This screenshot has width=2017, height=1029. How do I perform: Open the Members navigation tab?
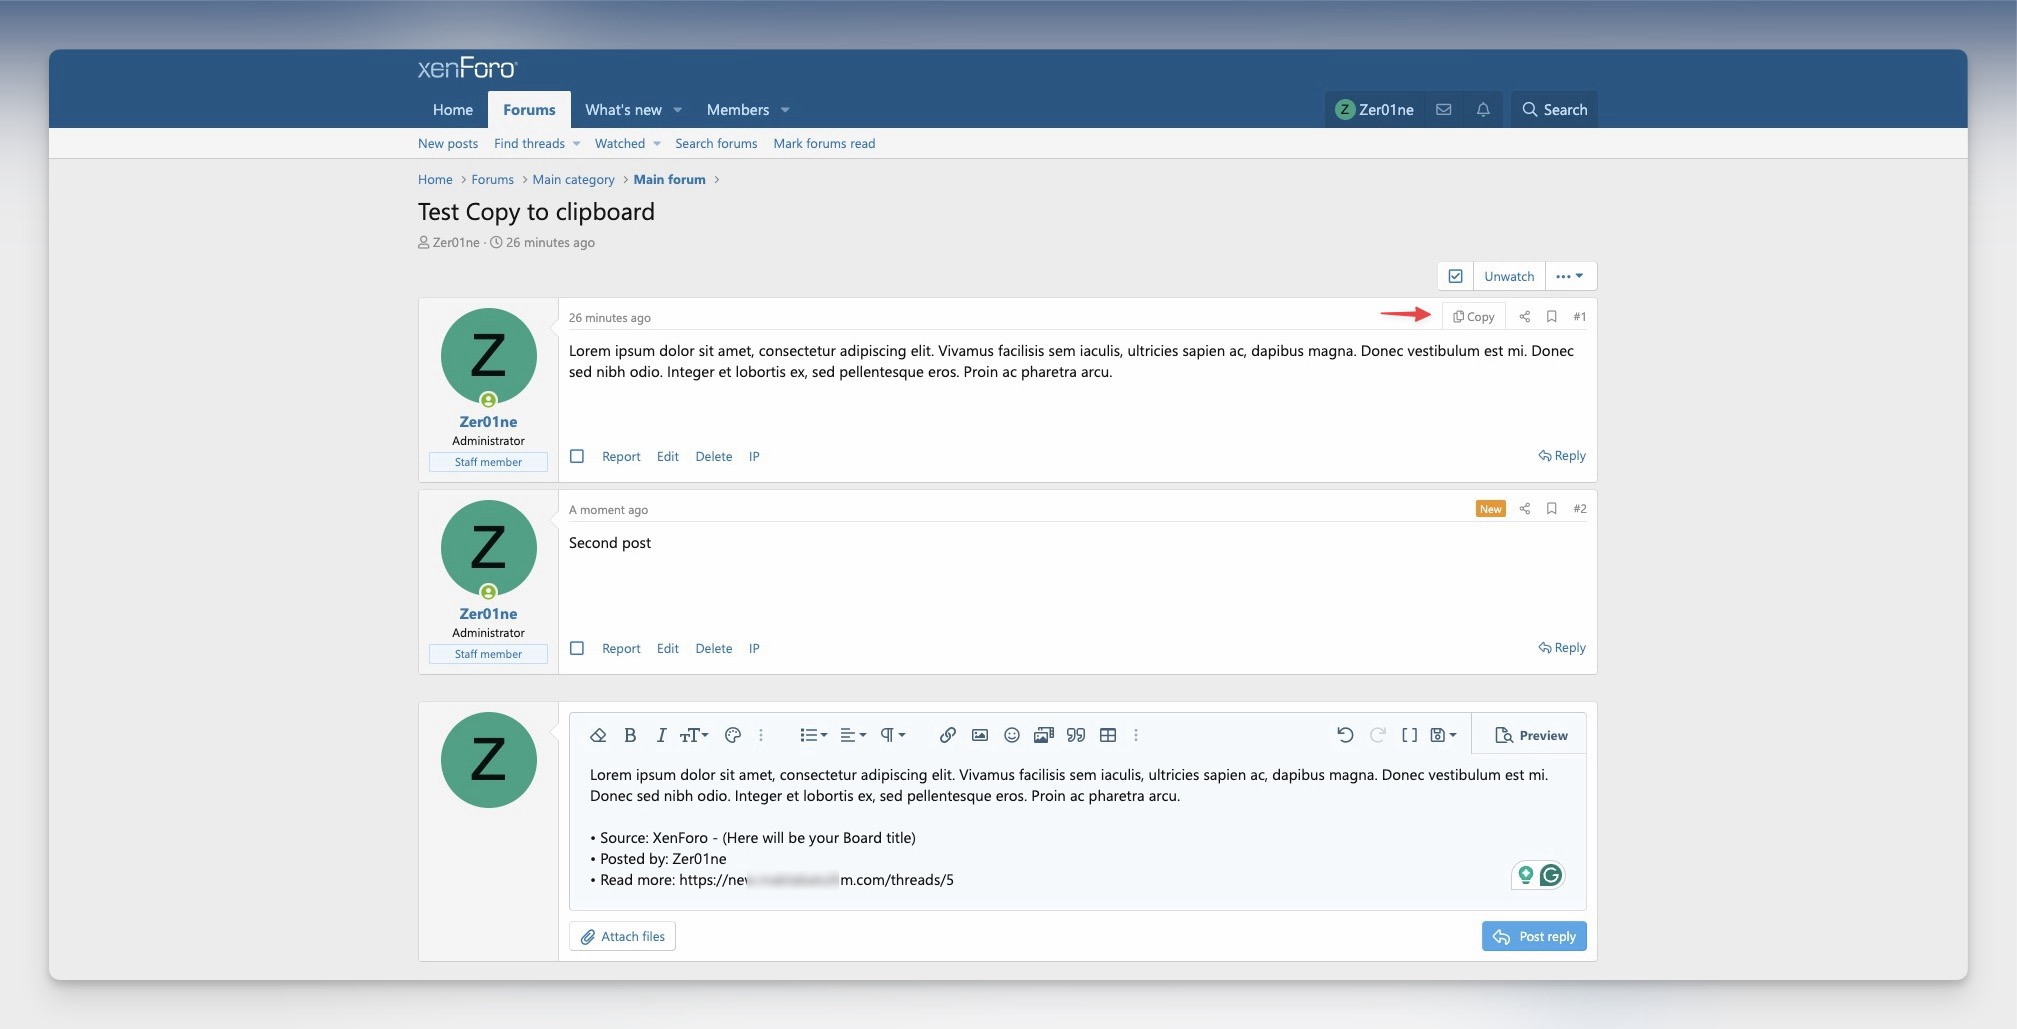[x=737, y=110]
